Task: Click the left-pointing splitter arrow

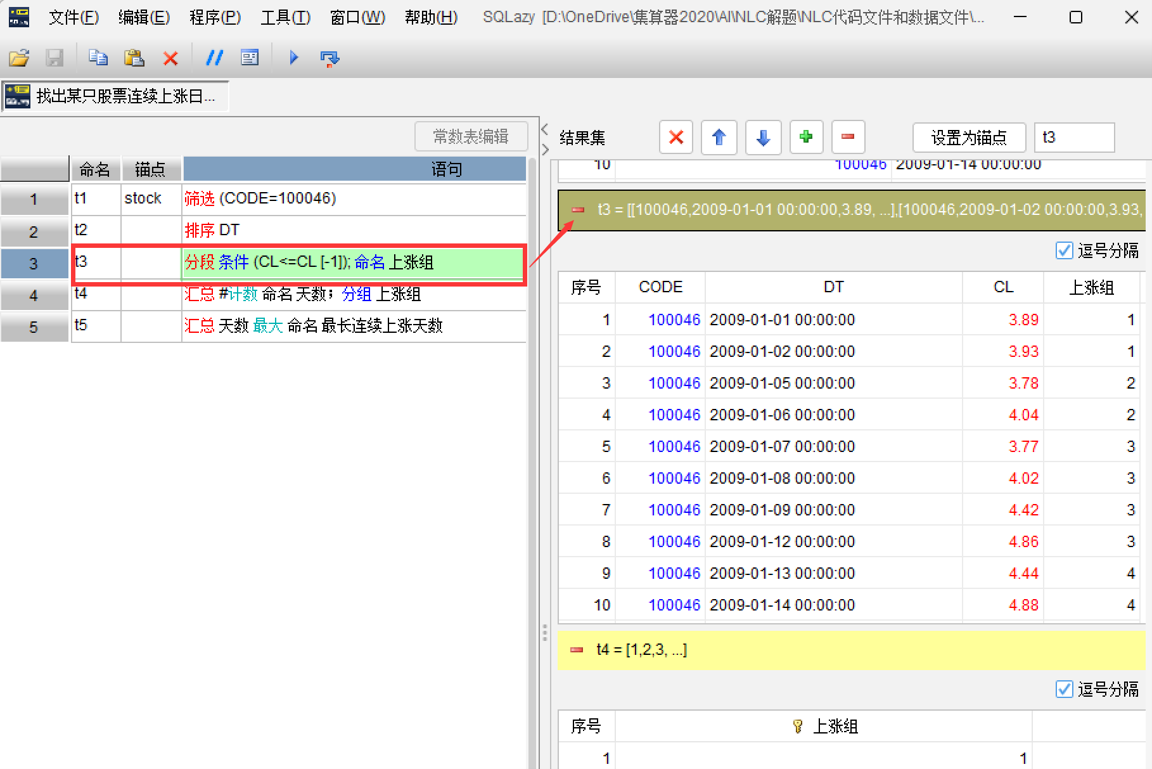Action: coord(545,129)
